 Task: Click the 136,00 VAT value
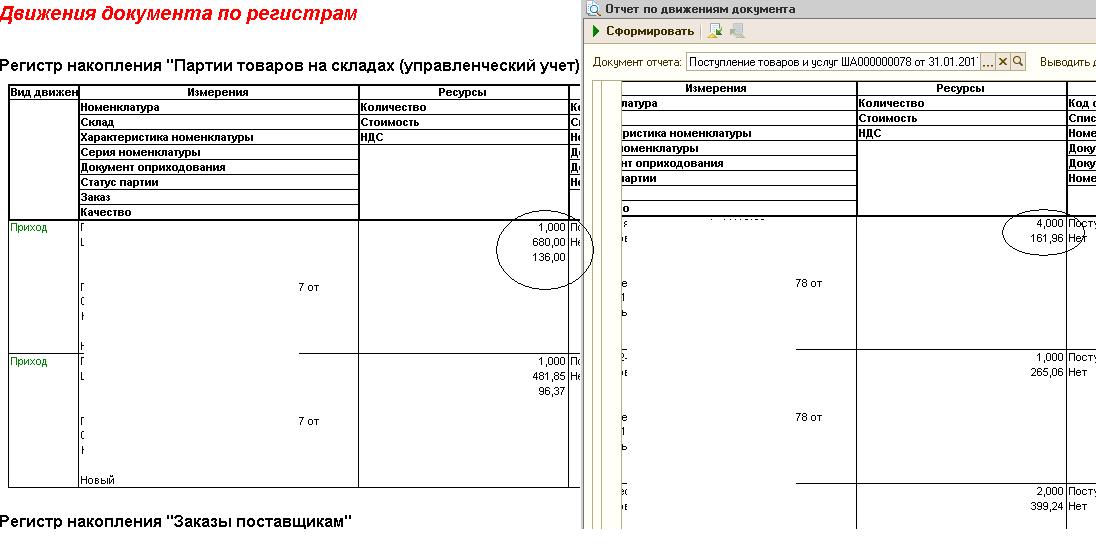click(549, 257)
